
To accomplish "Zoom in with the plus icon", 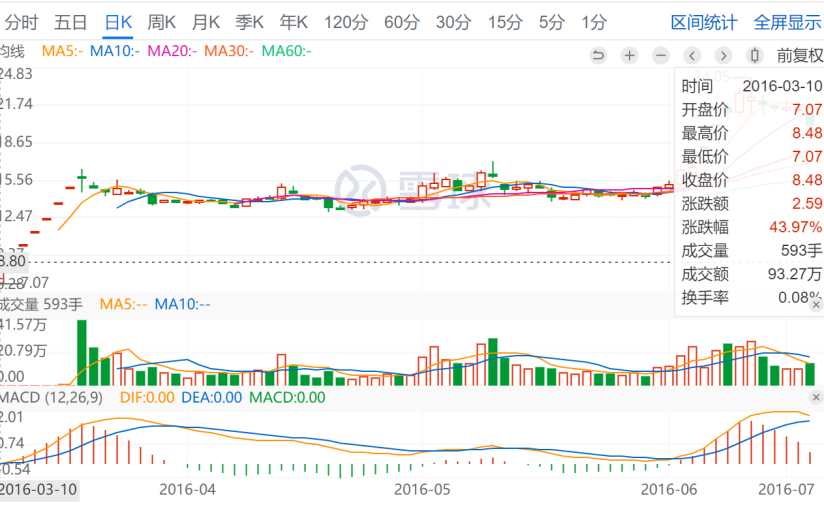I will point(629,55).
